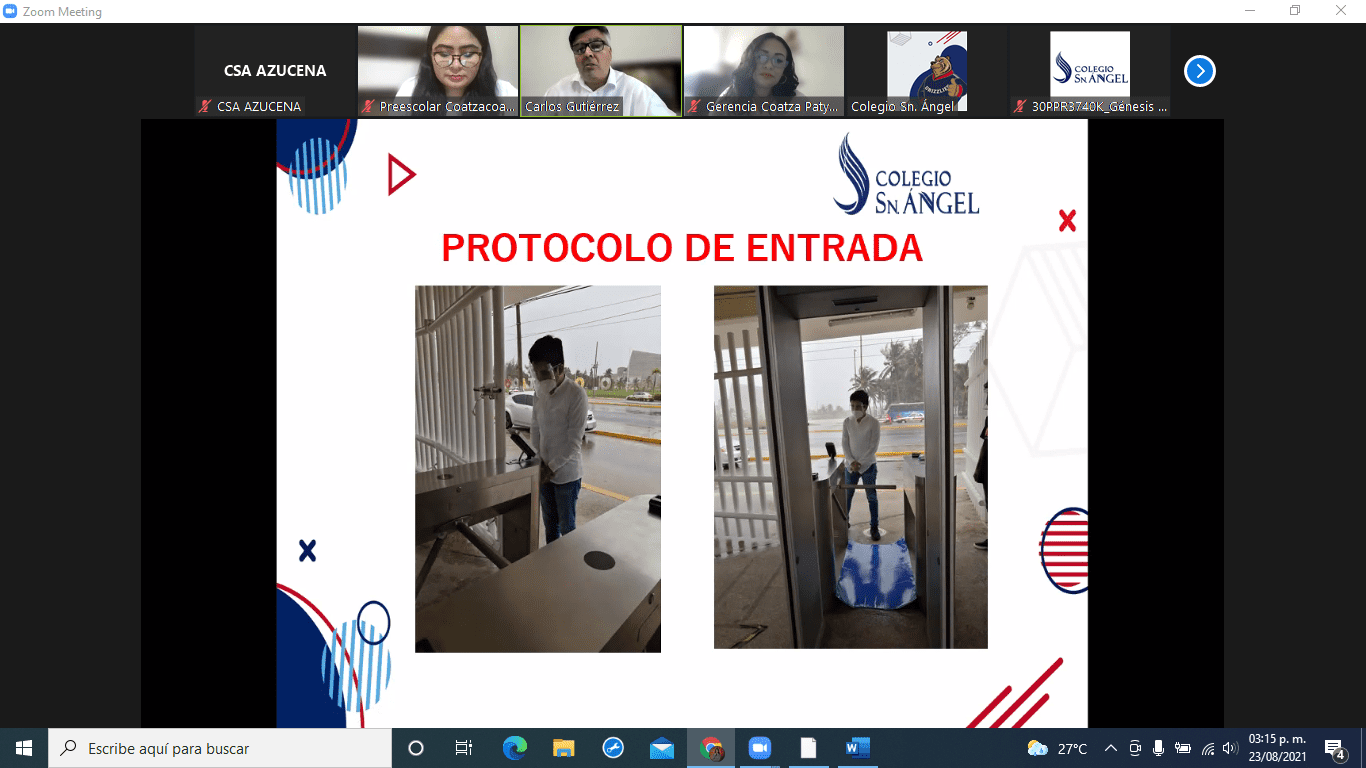Open Microsoft Word from the taskbar

(858, 748)
